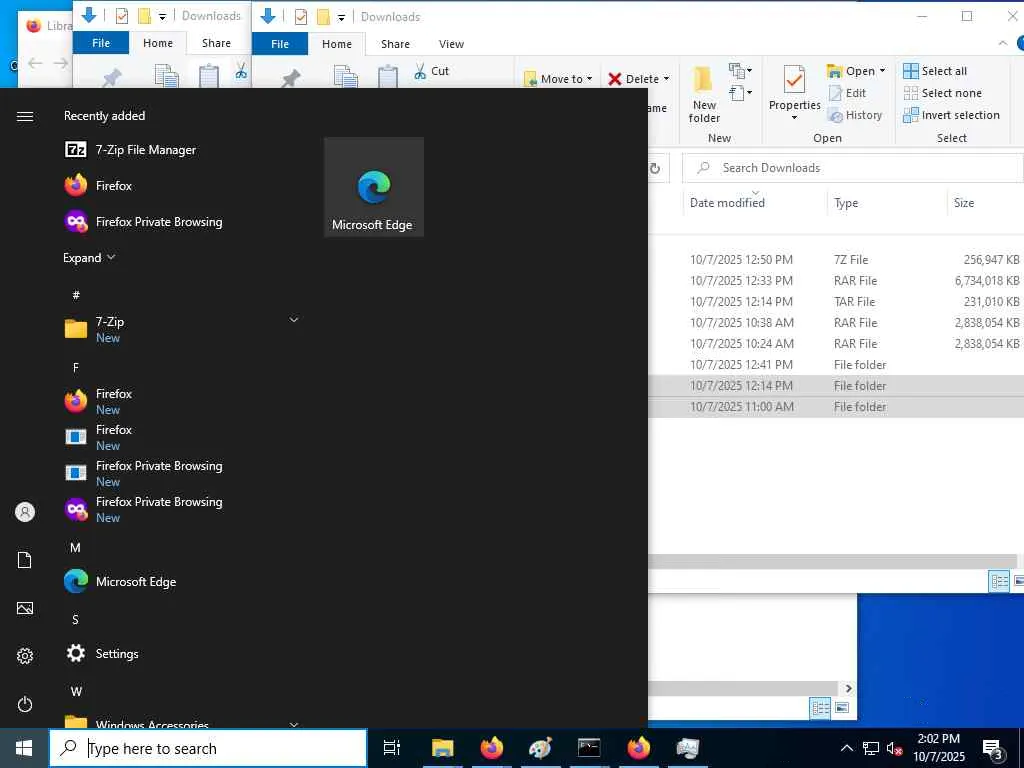Screen dimensions: 1024x768
Task: Open Settings gear in Start sidebar
Action: point(25,656)
